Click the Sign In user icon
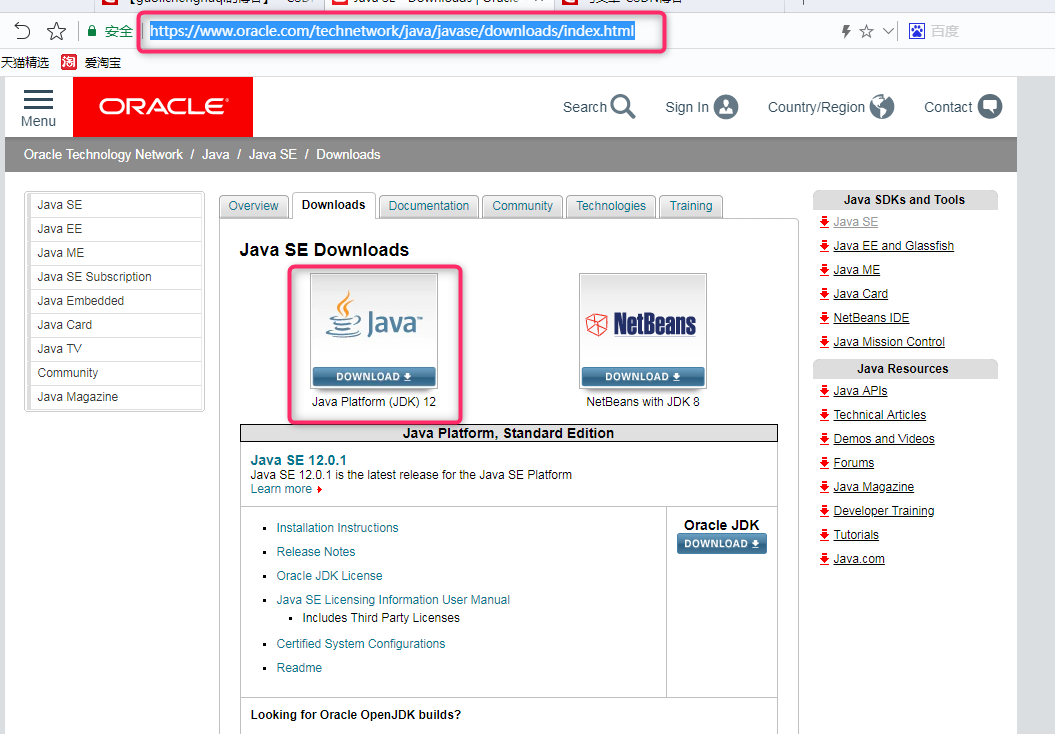The width and height of the screenshot is (1055, 734). (726, 106)
